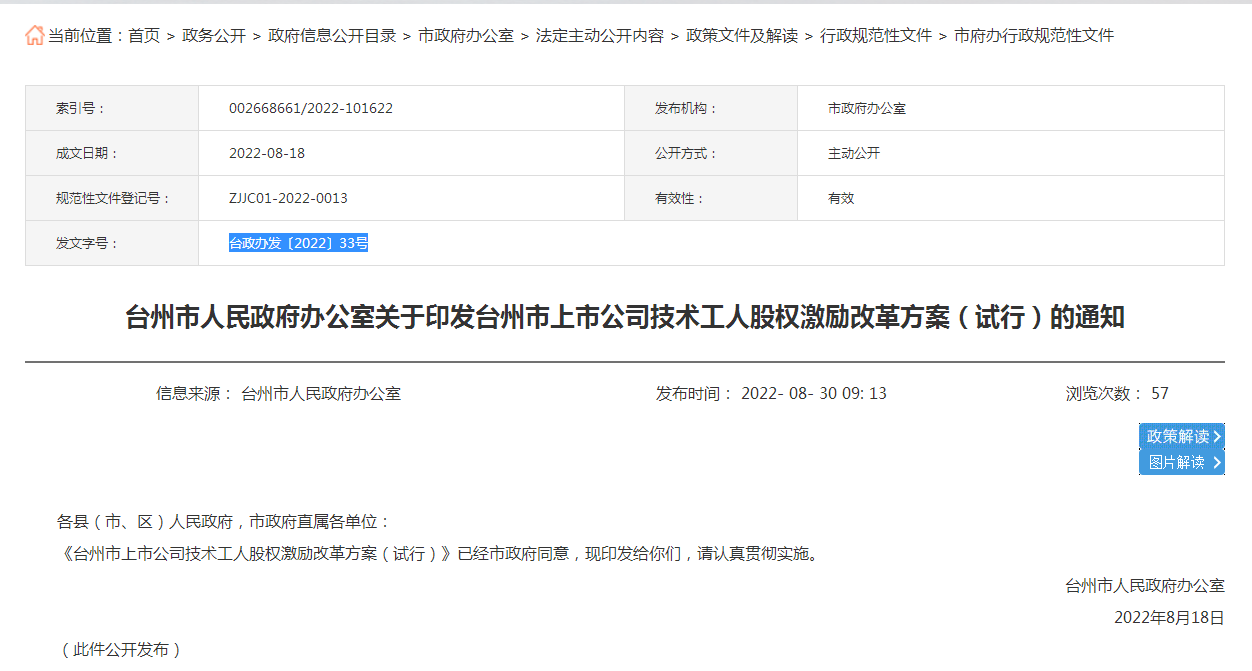Click the 信息来源 台州市人民政府办公室 text
The width and height of the screenshot is (1252, 671).
278,394
